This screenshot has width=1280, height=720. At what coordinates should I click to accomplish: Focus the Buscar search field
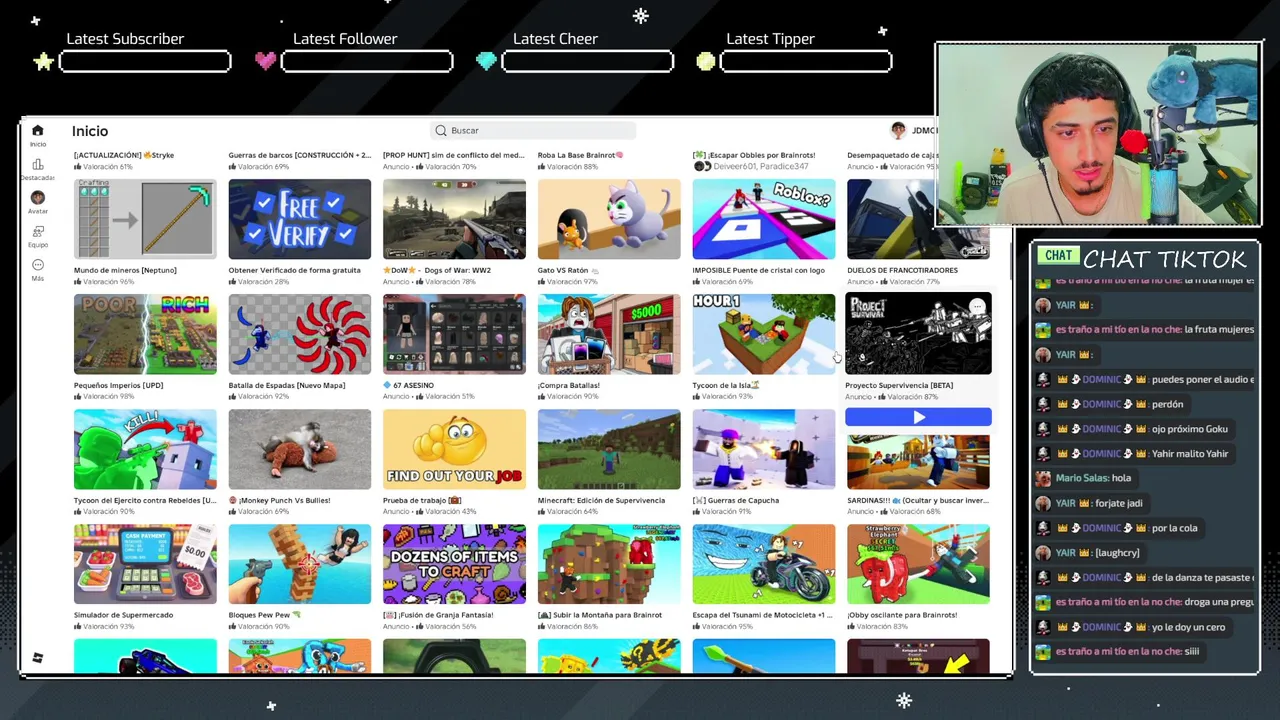(x=533, y=131)
